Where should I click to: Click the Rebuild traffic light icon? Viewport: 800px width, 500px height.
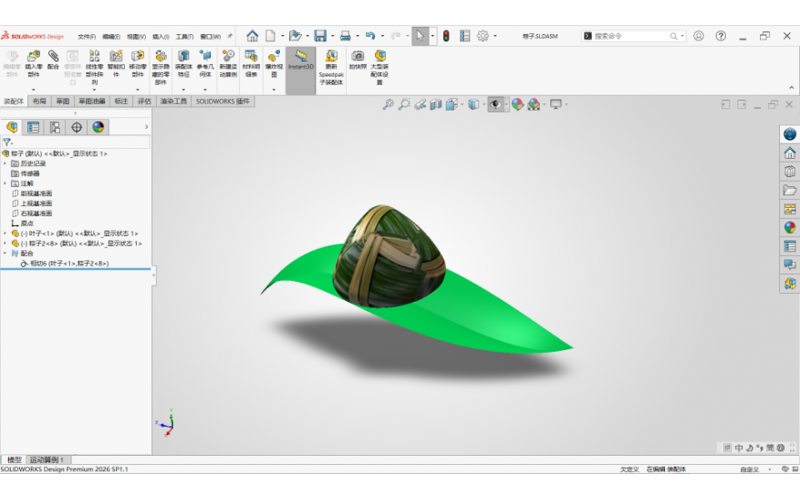tap(446, 36)
